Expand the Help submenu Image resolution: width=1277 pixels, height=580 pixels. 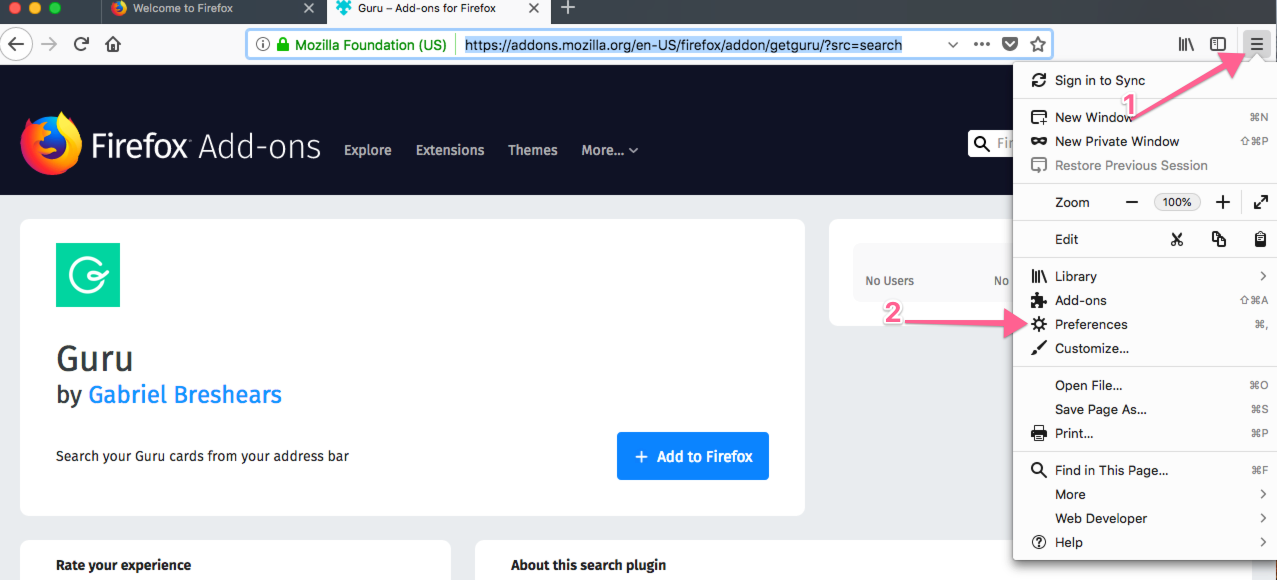(x=1146, y=542)
